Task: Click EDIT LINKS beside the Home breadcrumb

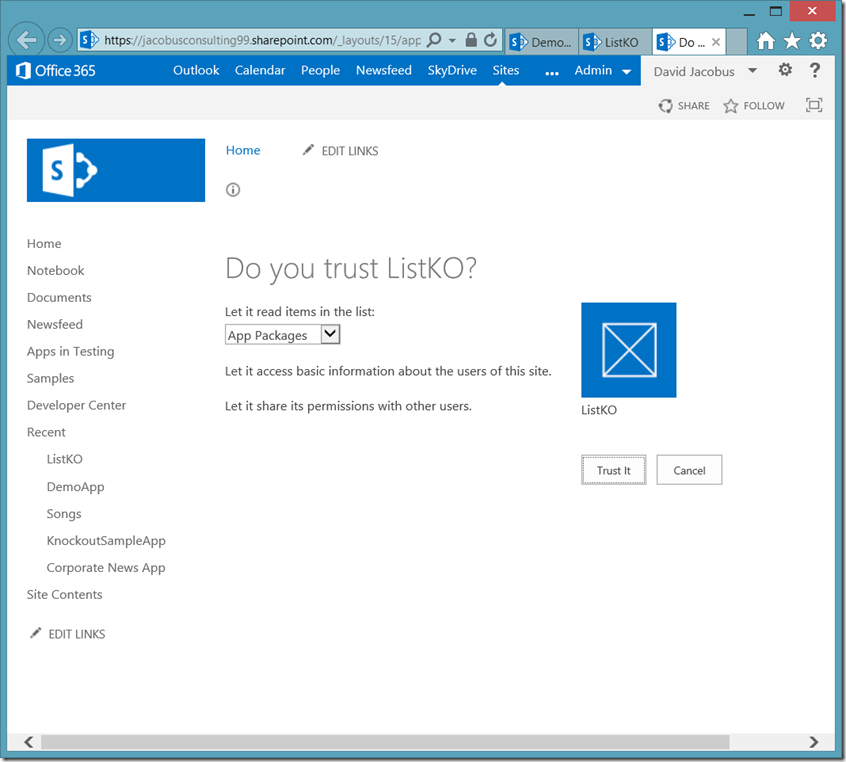Action: click(340, 151)
